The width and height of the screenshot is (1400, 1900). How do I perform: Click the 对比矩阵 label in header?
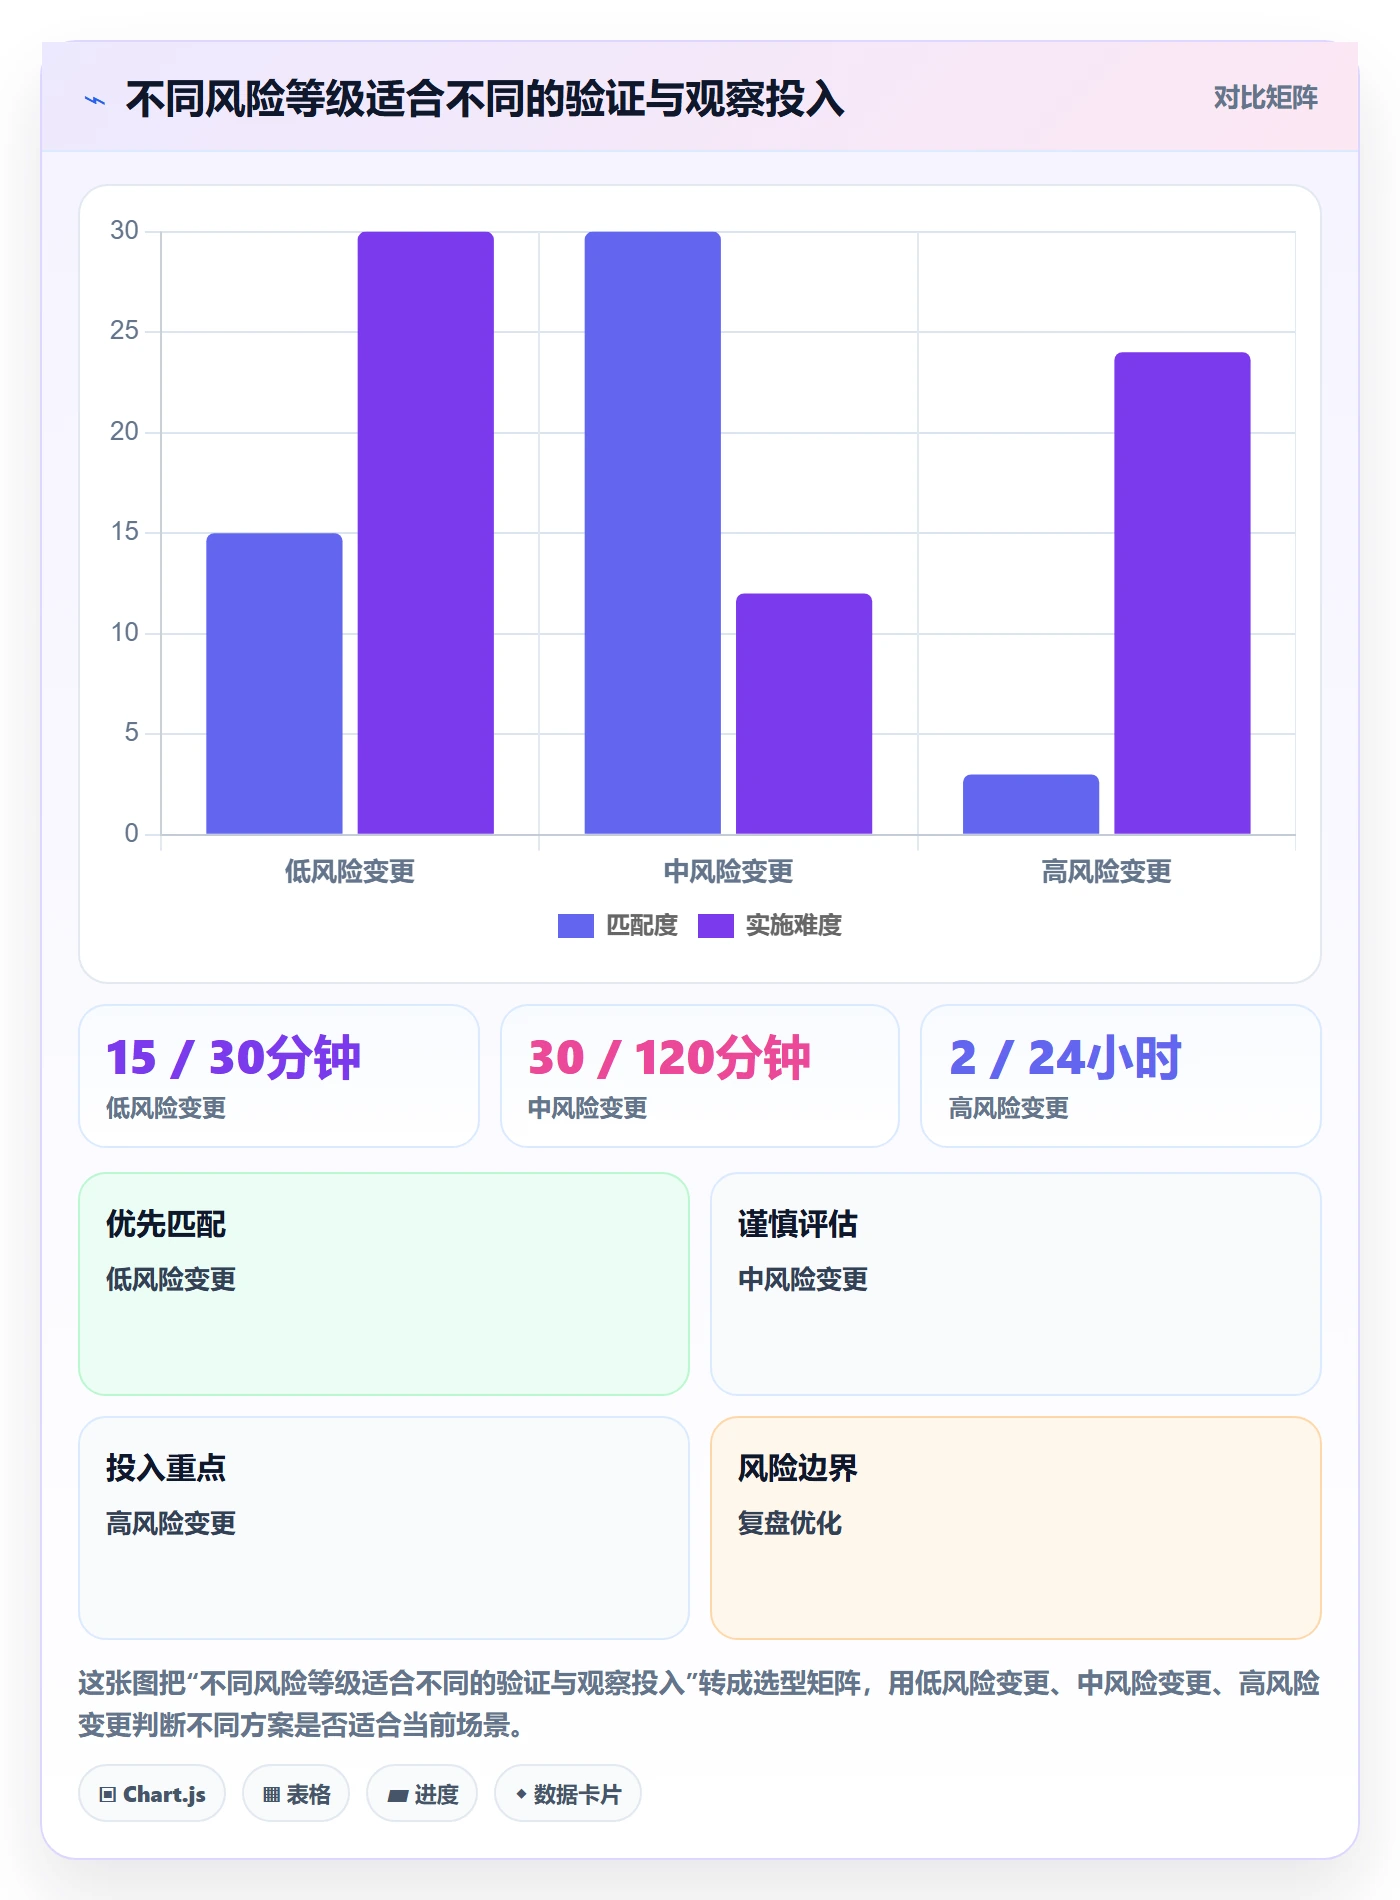pos(1265,98)
